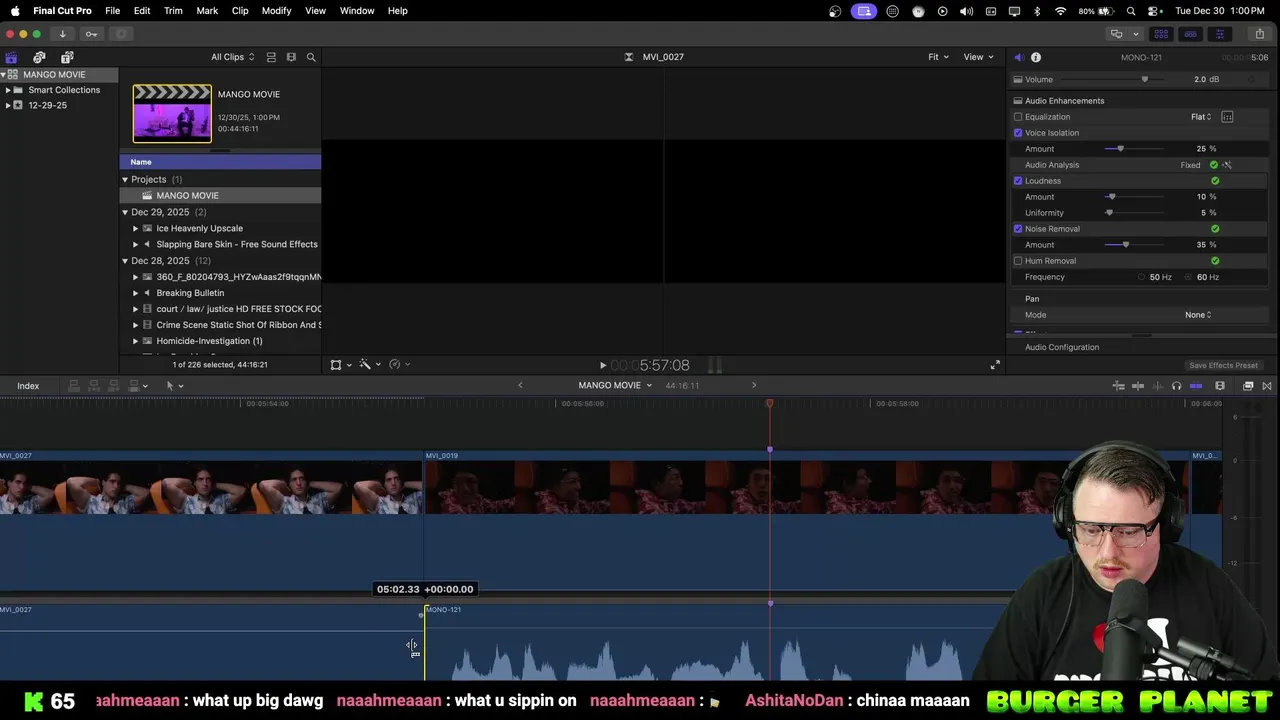Toggle the Browser display button in toolbar
1280x720 pixels.
1161,34
